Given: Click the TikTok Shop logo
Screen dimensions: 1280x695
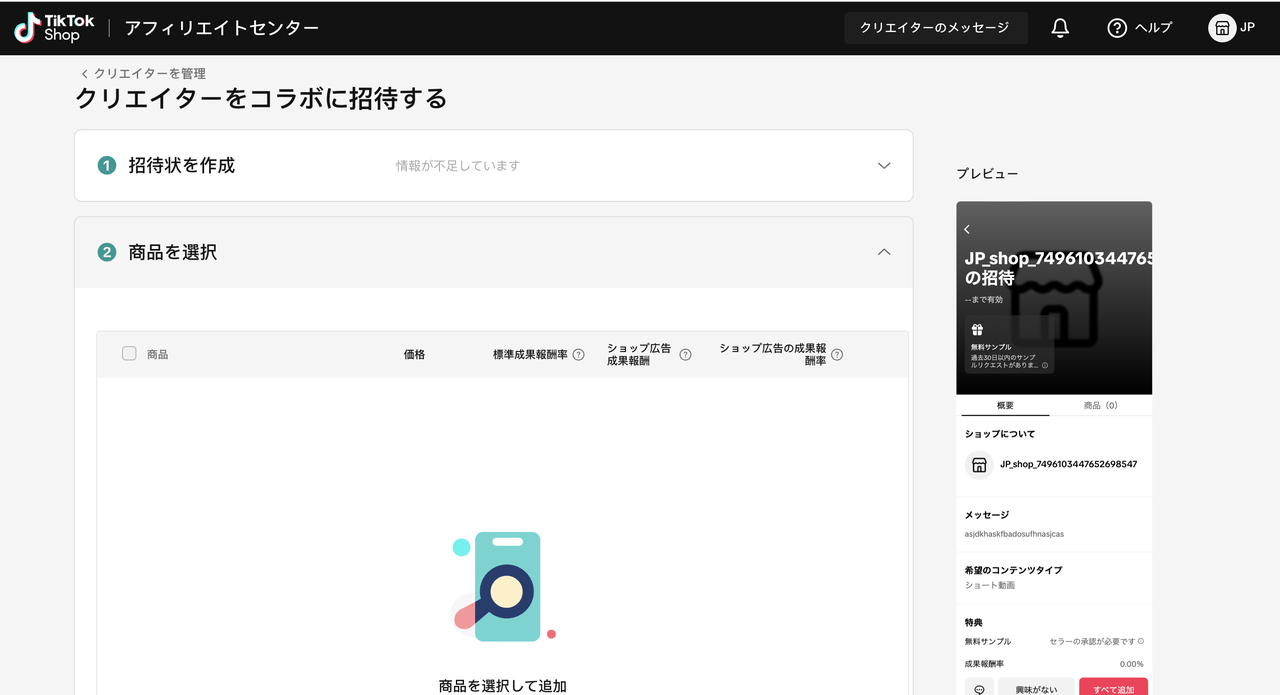Looking at the screenshot, I should coord(54,28).
